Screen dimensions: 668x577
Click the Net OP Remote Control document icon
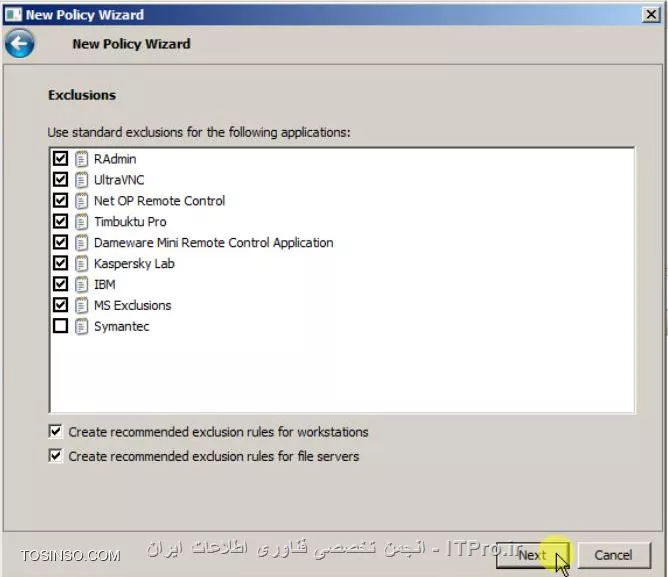[x=81, y=201]
